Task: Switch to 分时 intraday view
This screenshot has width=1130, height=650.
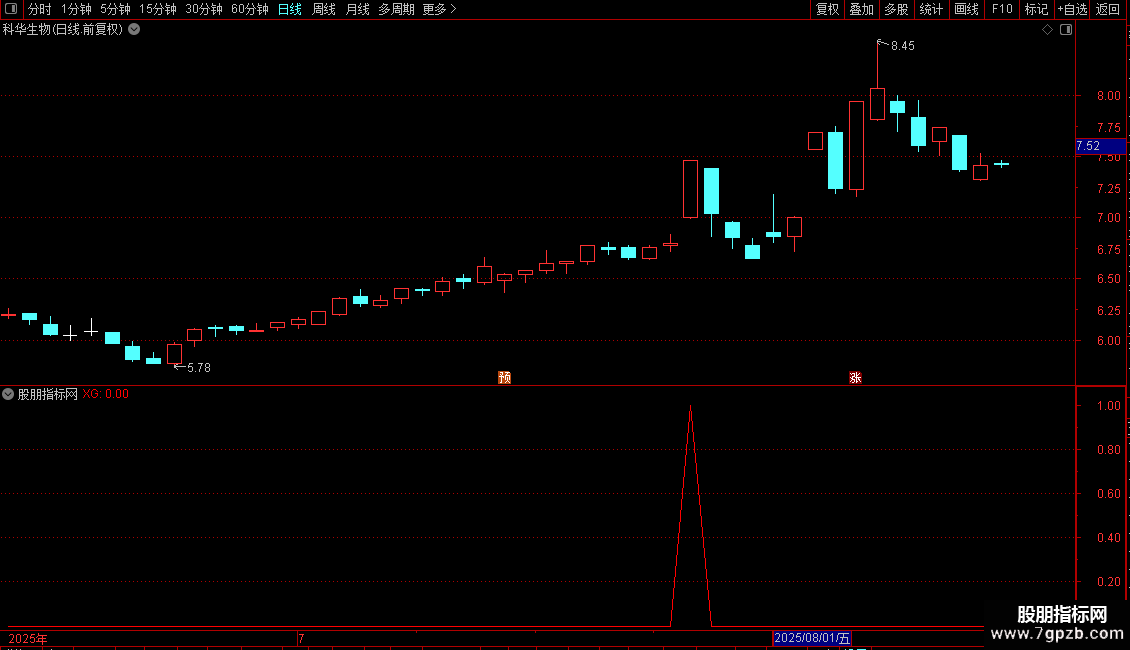Action: (40, 9)
